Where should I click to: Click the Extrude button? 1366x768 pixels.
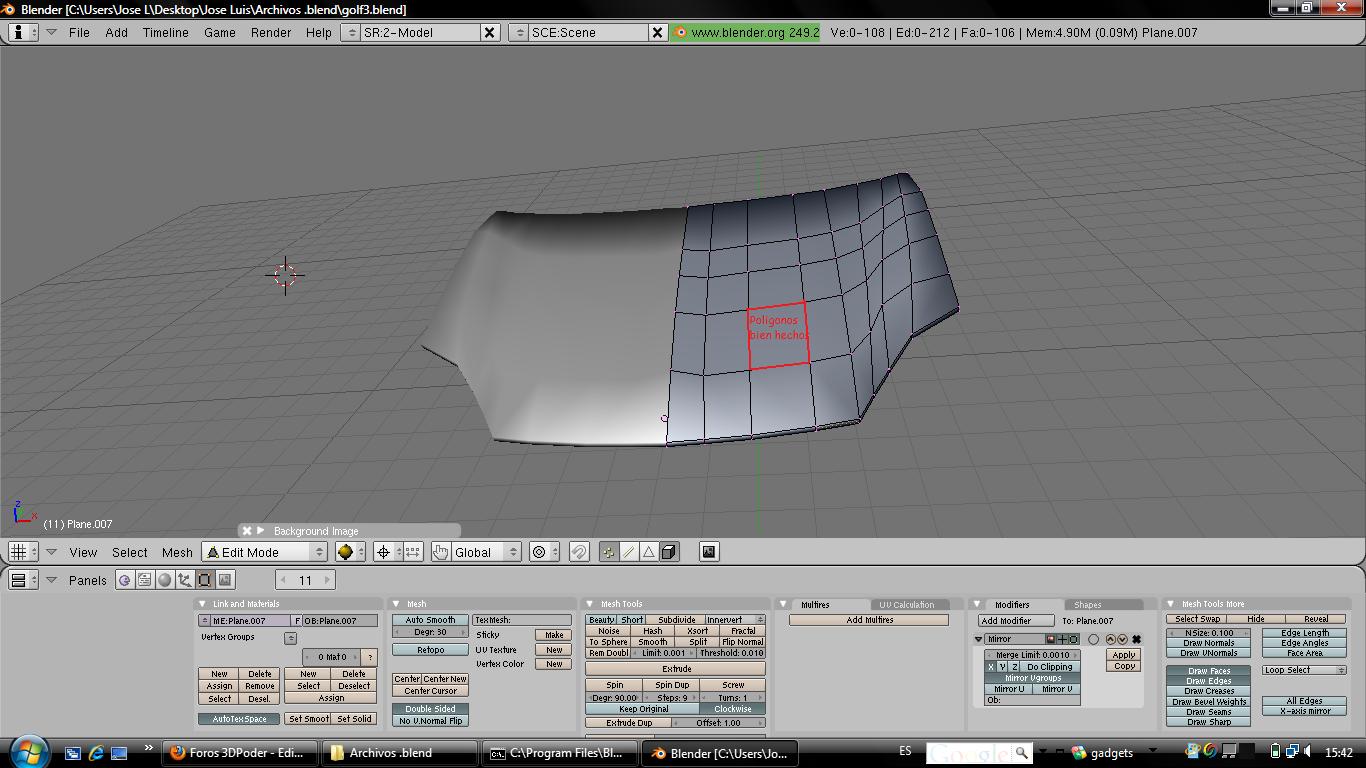coord(676,669)
